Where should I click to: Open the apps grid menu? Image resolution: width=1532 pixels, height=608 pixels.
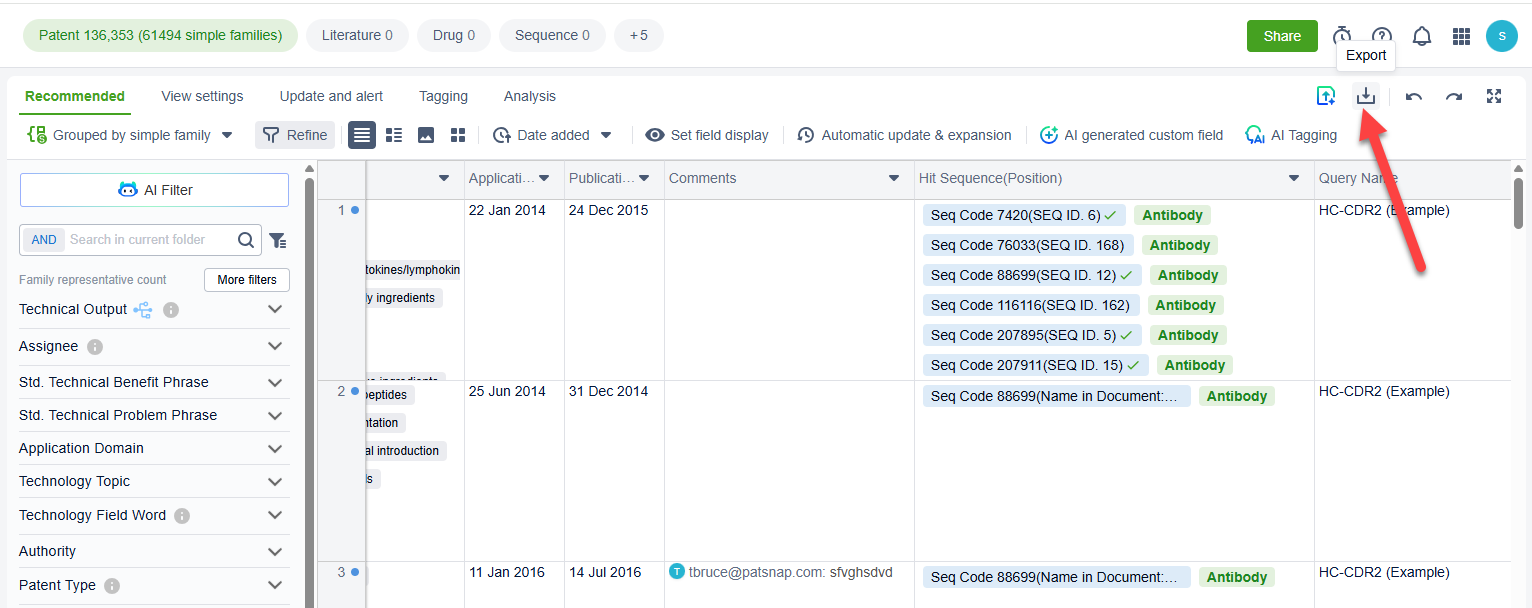(x=1461, y=36)
